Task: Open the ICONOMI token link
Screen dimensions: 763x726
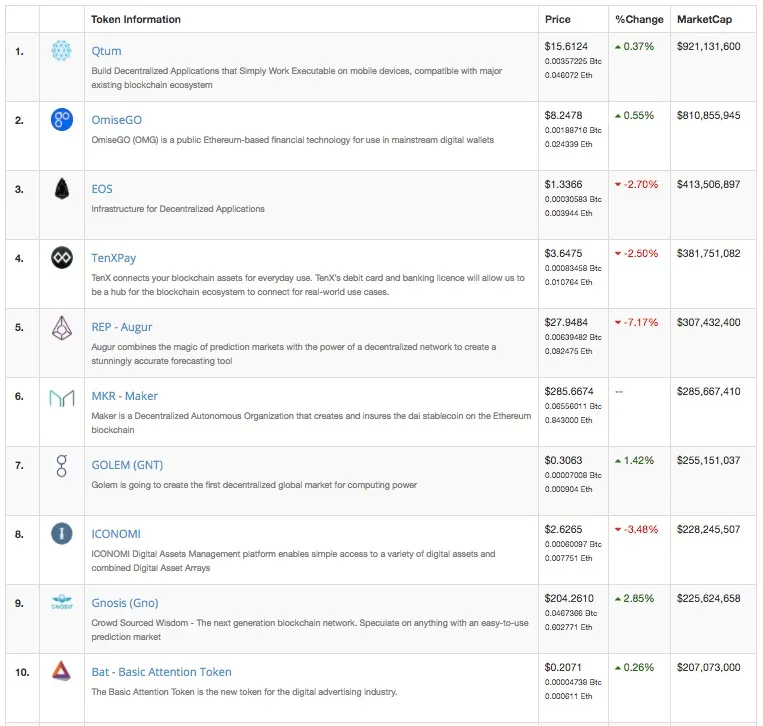Action: point(116,534)
